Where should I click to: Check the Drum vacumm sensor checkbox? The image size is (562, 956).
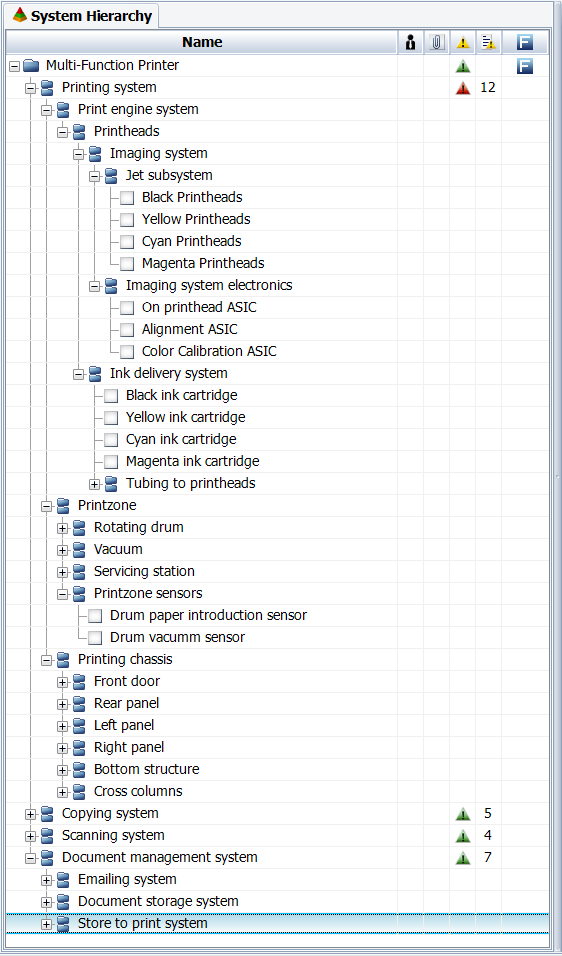95,638
